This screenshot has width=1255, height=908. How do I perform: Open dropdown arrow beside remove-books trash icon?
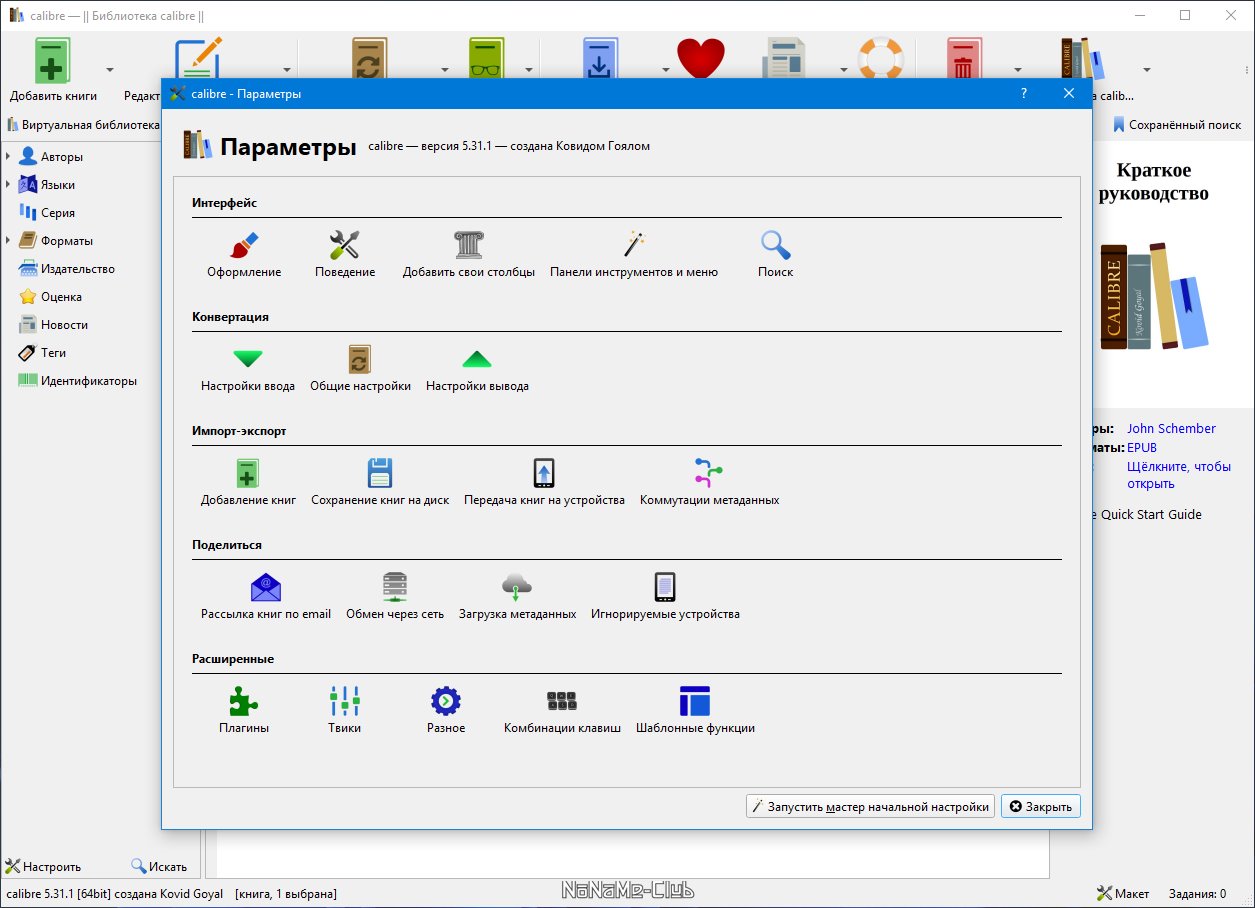[x=1017, y=70]
